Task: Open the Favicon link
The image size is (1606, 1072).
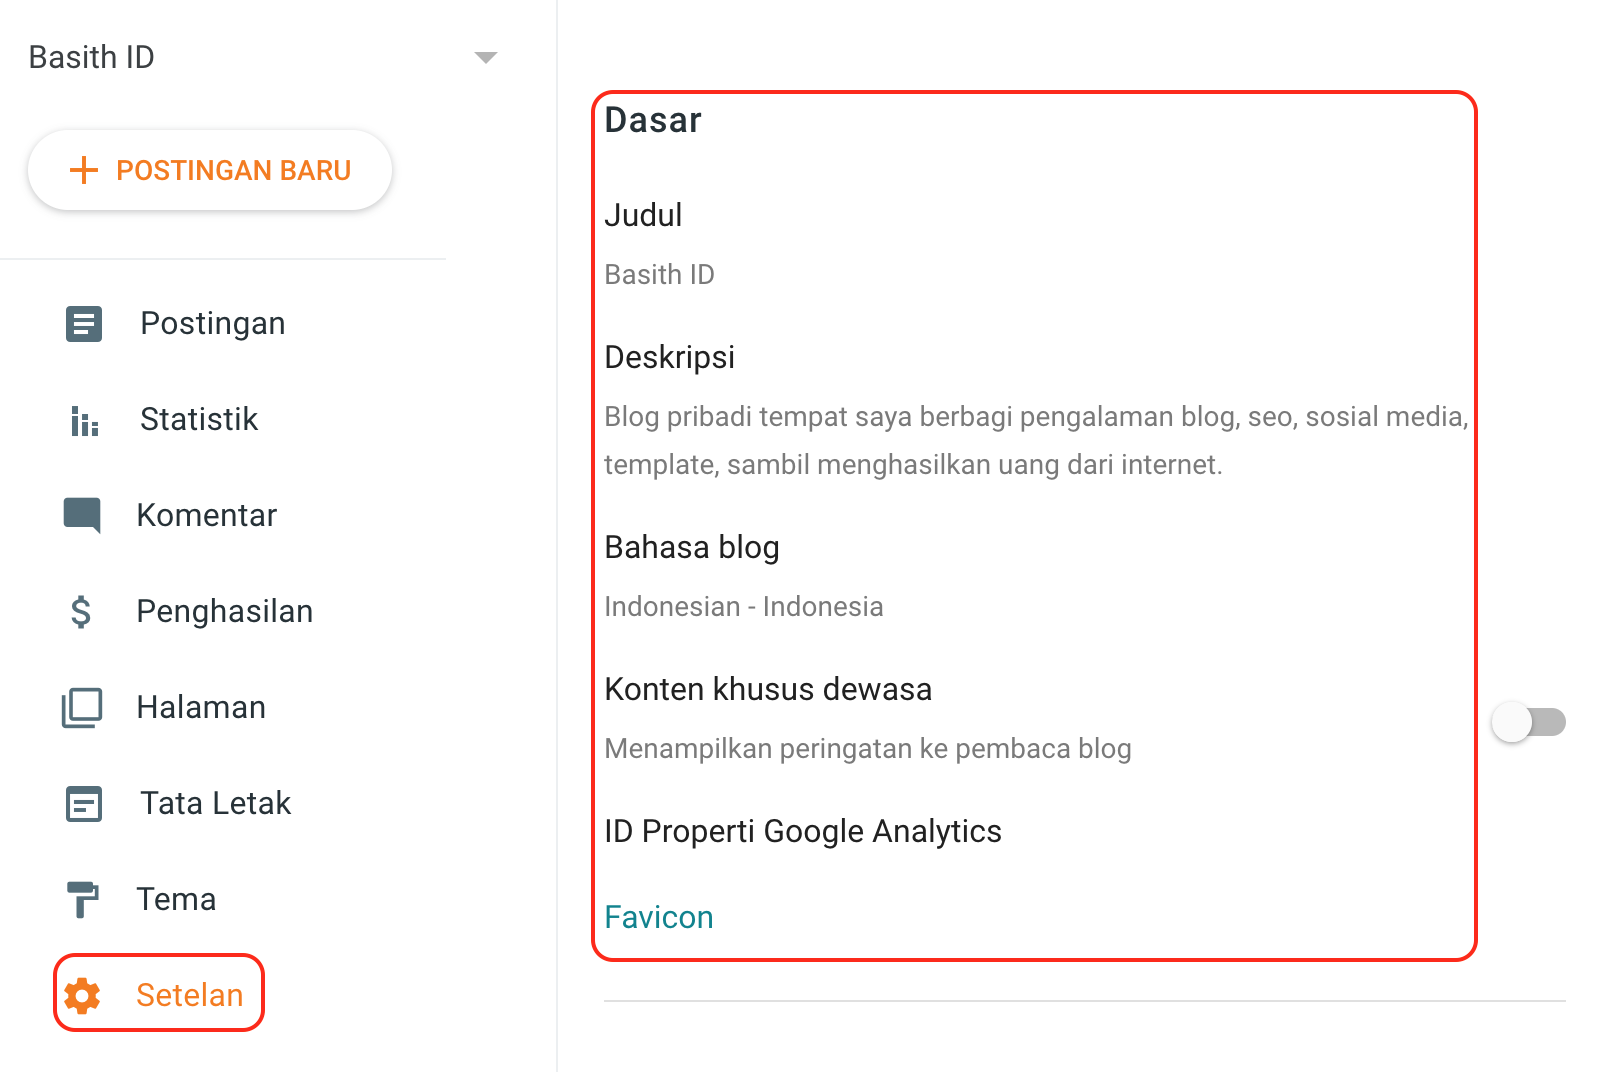Action: coord(659,917)
